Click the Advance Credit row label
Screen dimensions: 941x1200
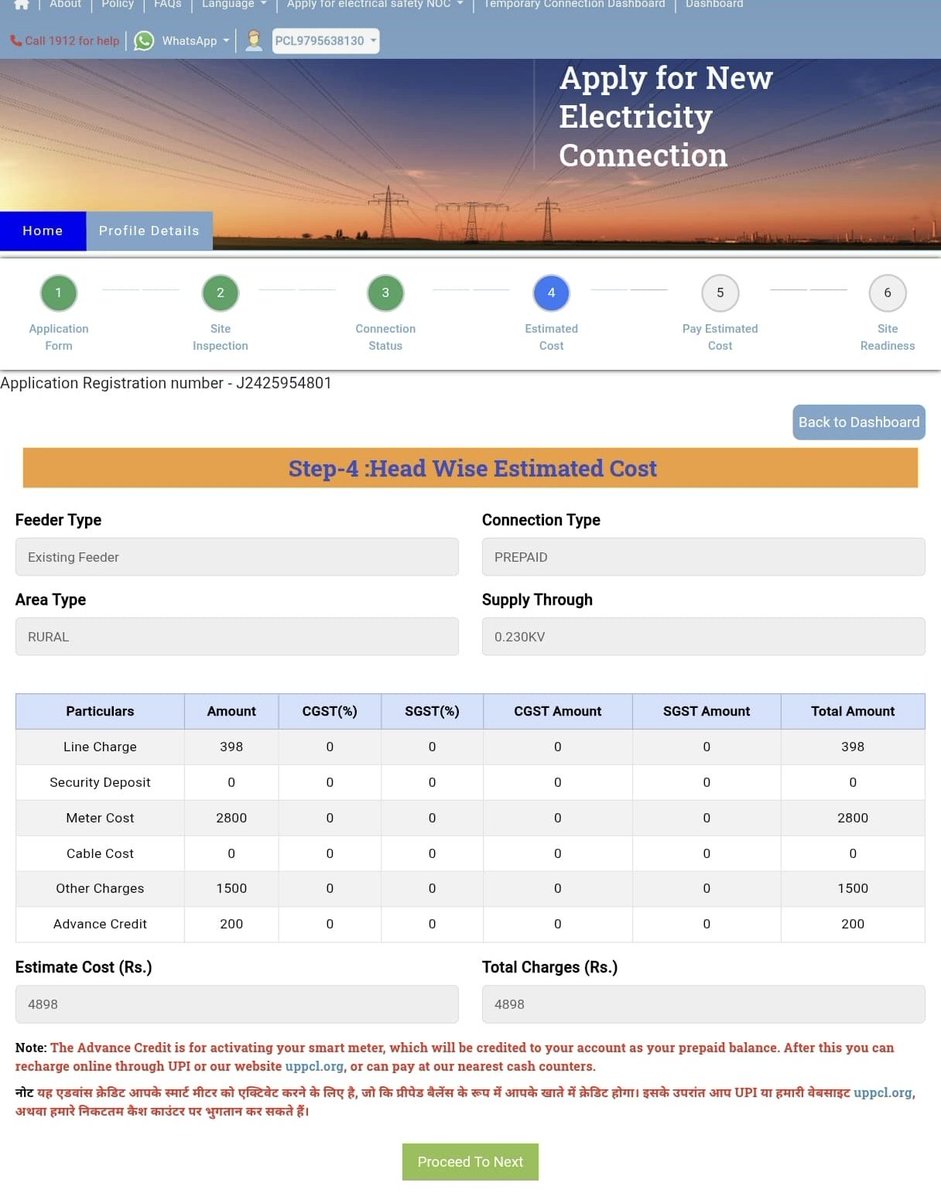[x=100, y=924]
